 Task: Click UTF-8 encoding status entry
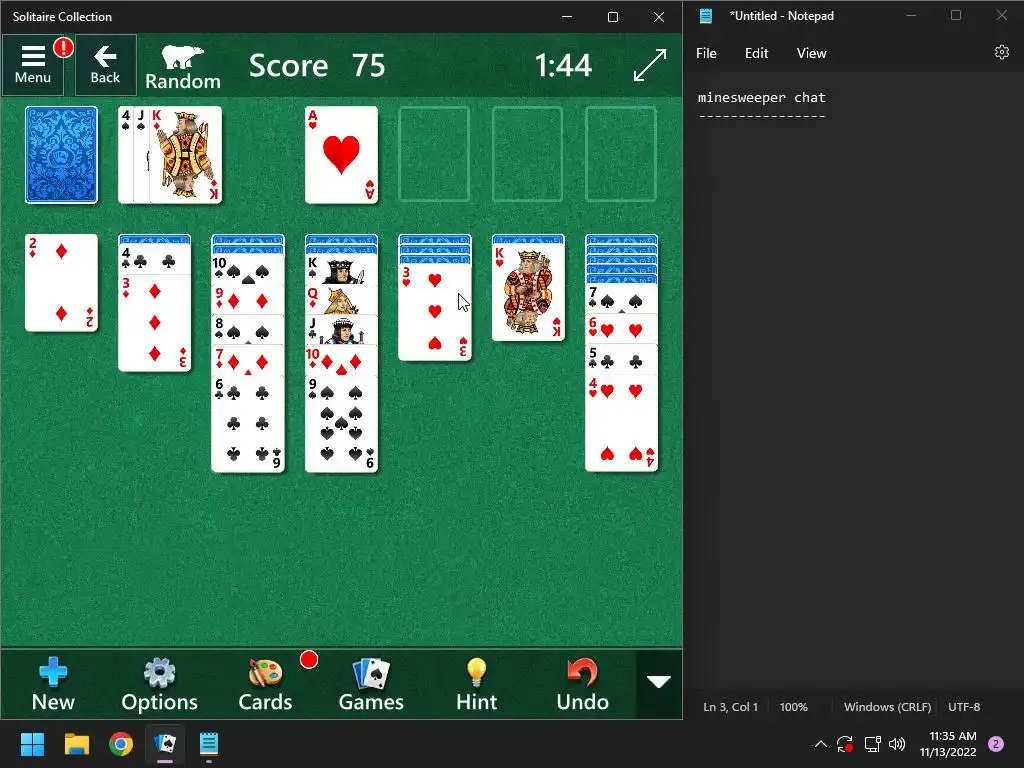coord(964,707)
